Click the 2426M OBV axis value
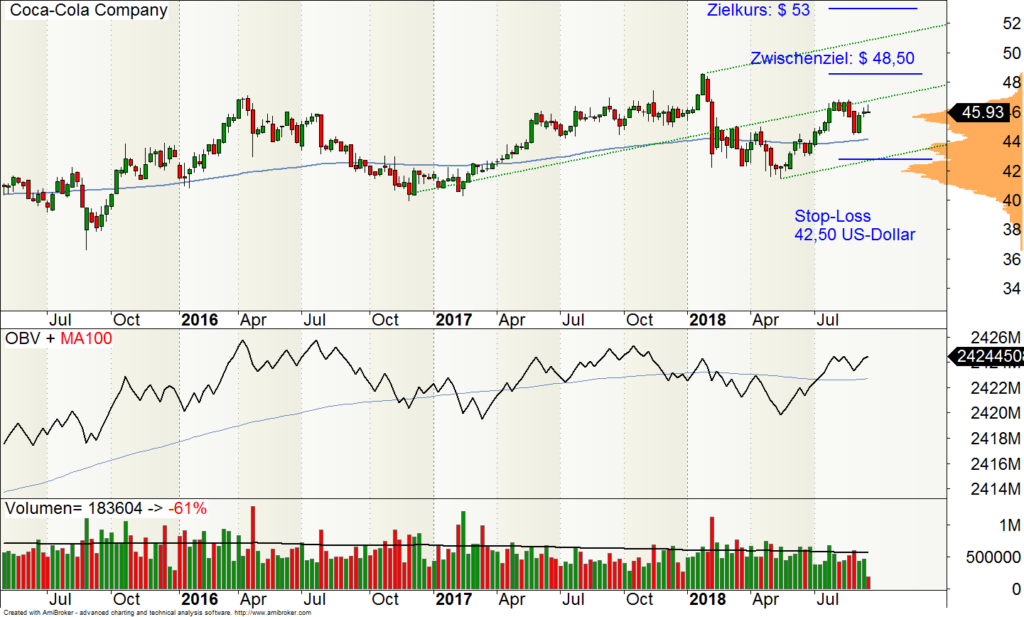 [x=995, y=338]
